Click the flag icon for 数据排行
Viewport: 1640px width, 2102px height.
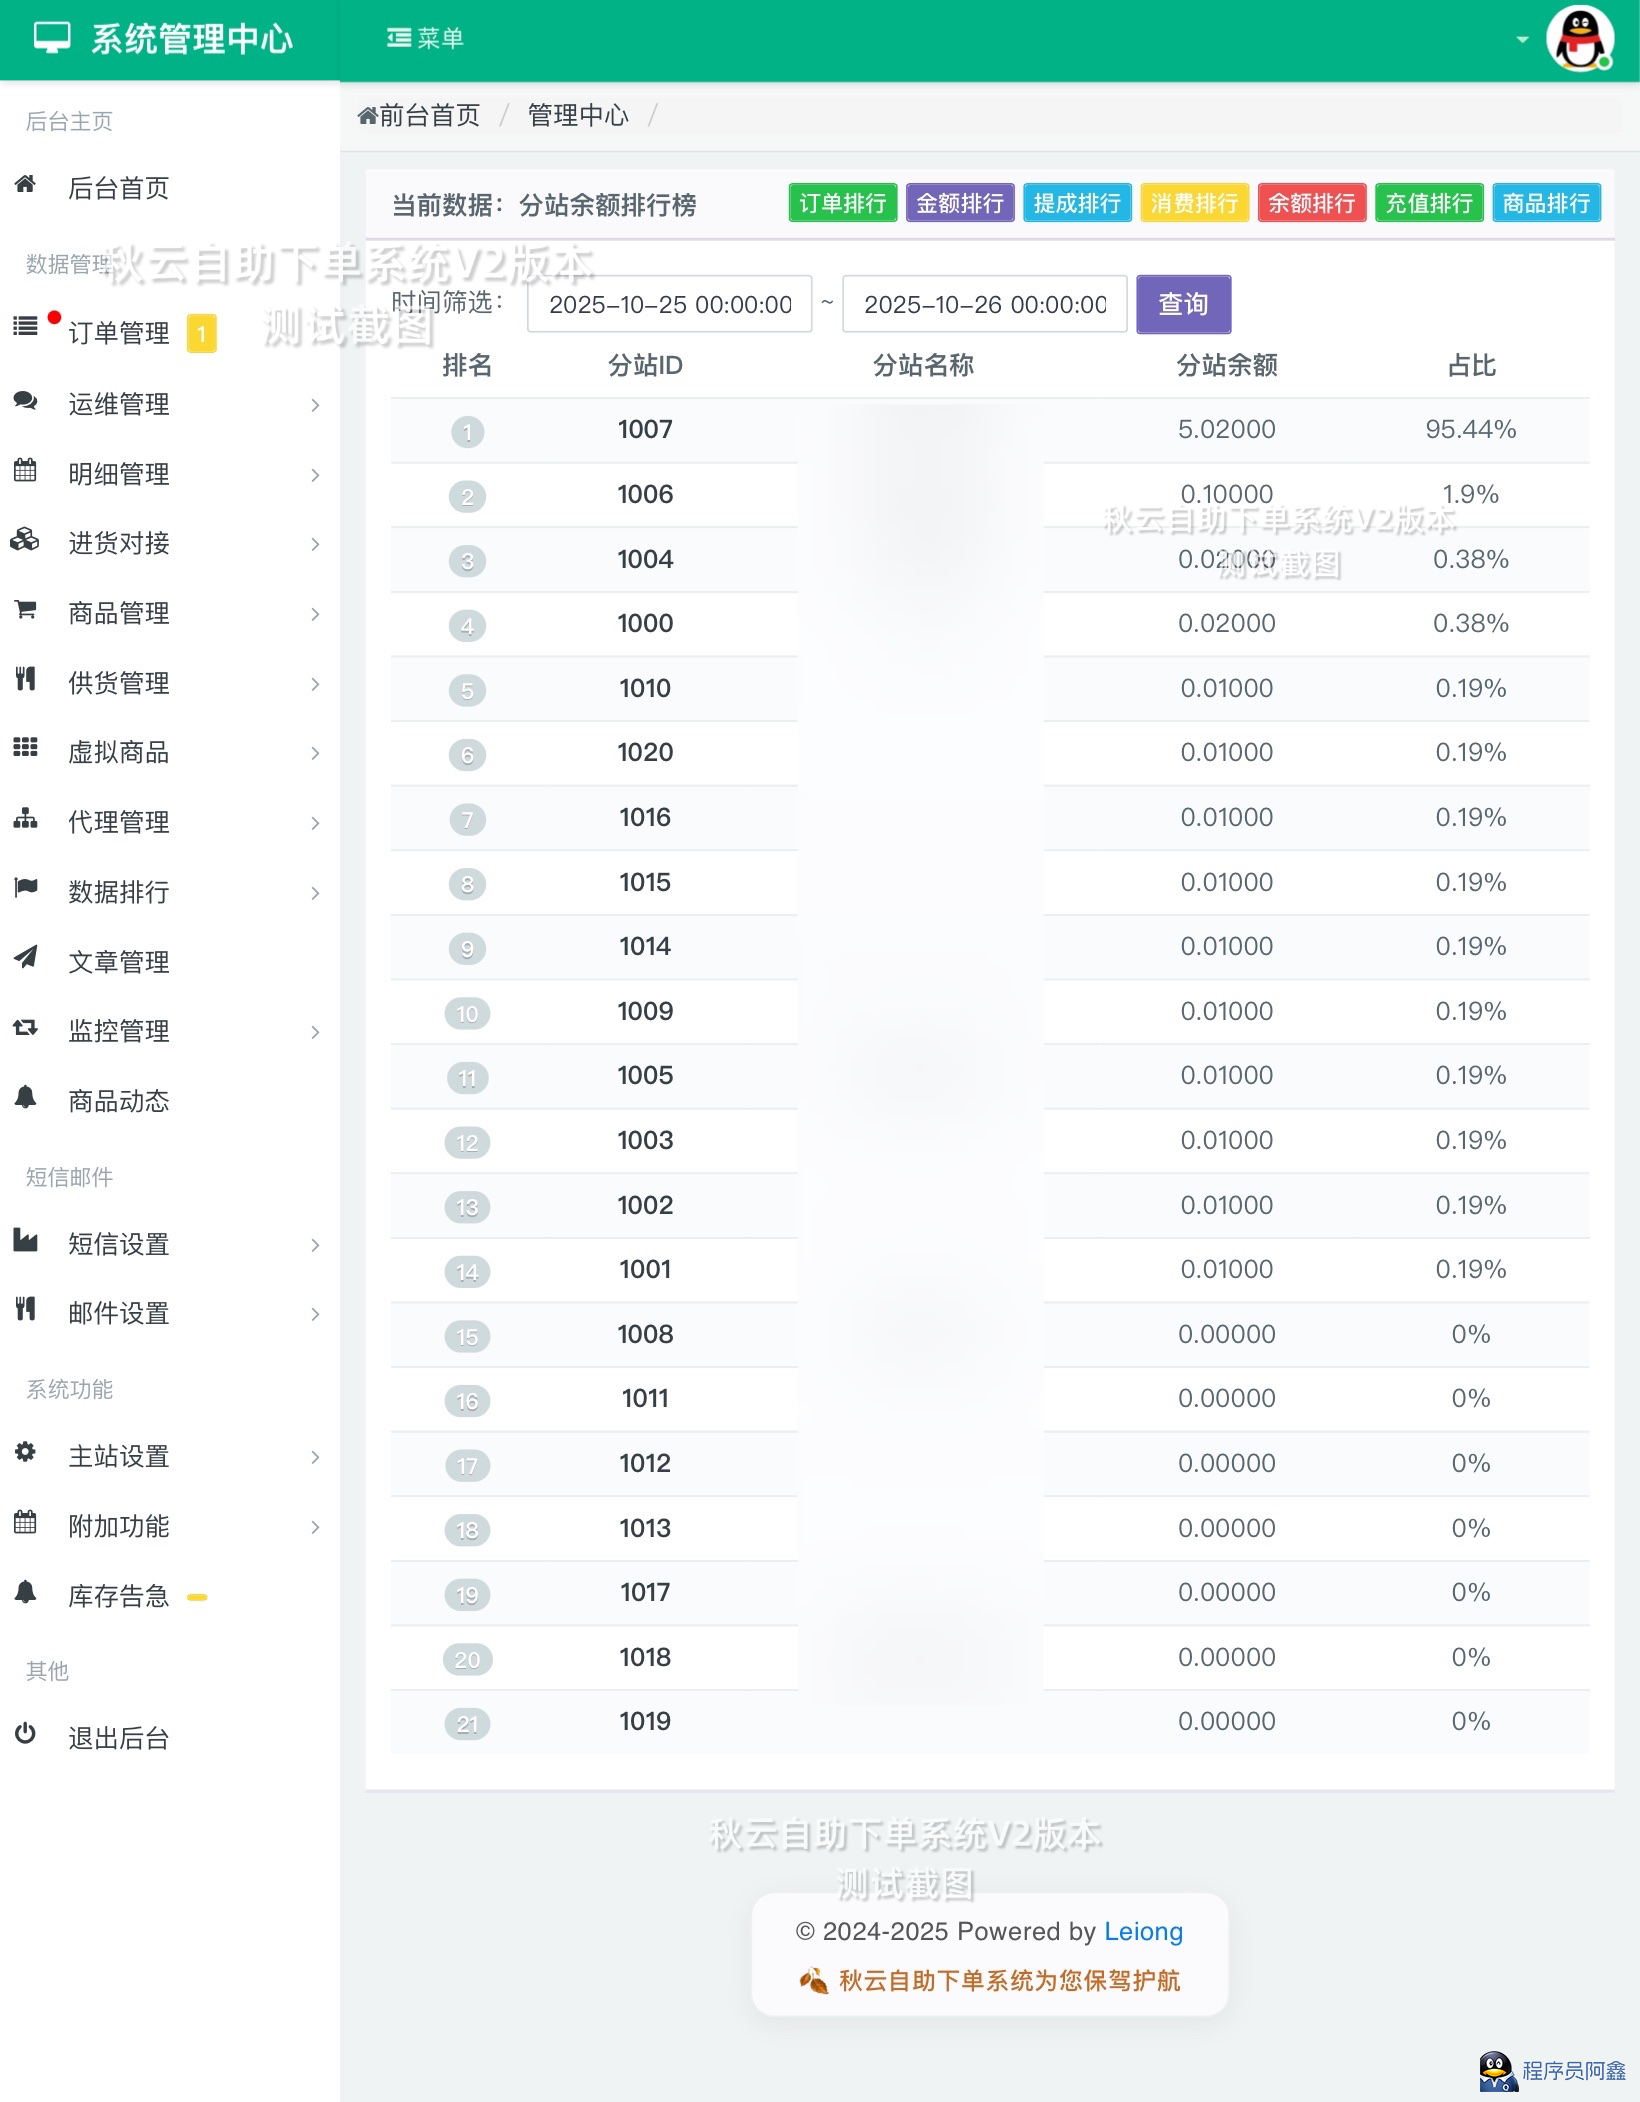25,887
